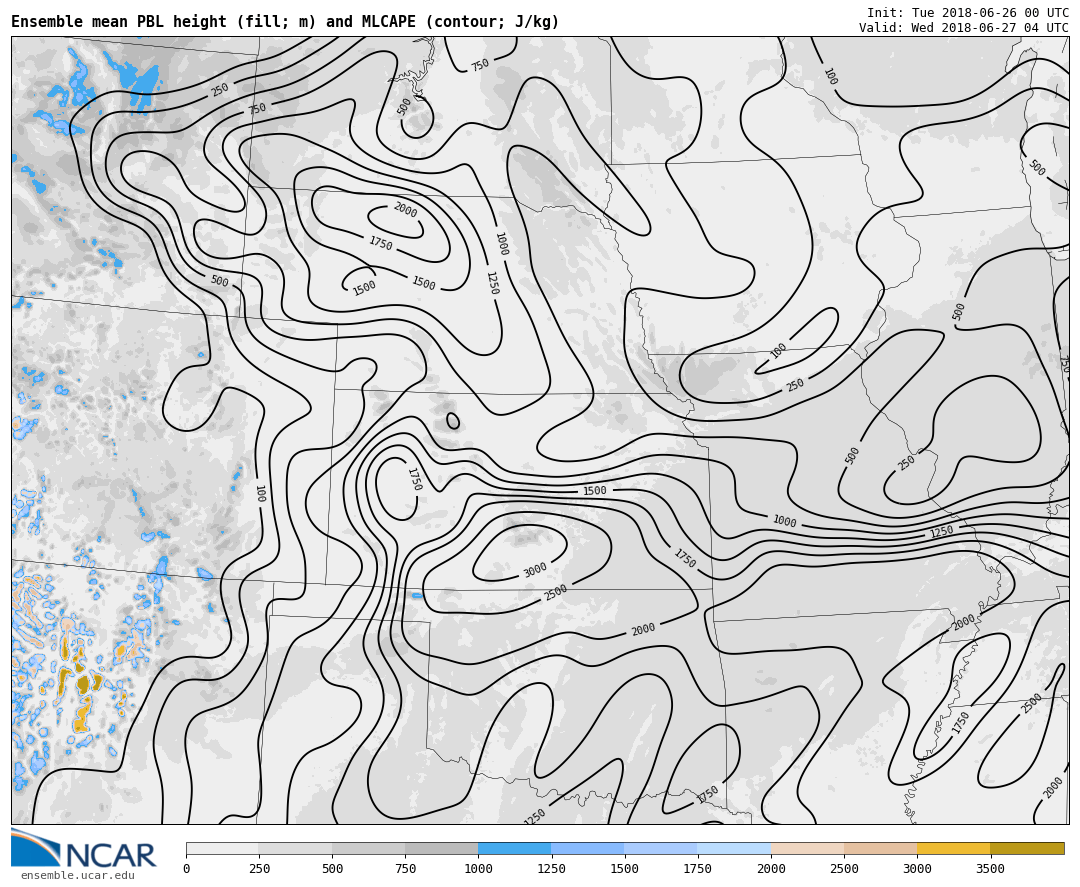Select the 1250–1500 medium blue colorbar swatch
The image size is (1080, 887).
tap(587, 848)
